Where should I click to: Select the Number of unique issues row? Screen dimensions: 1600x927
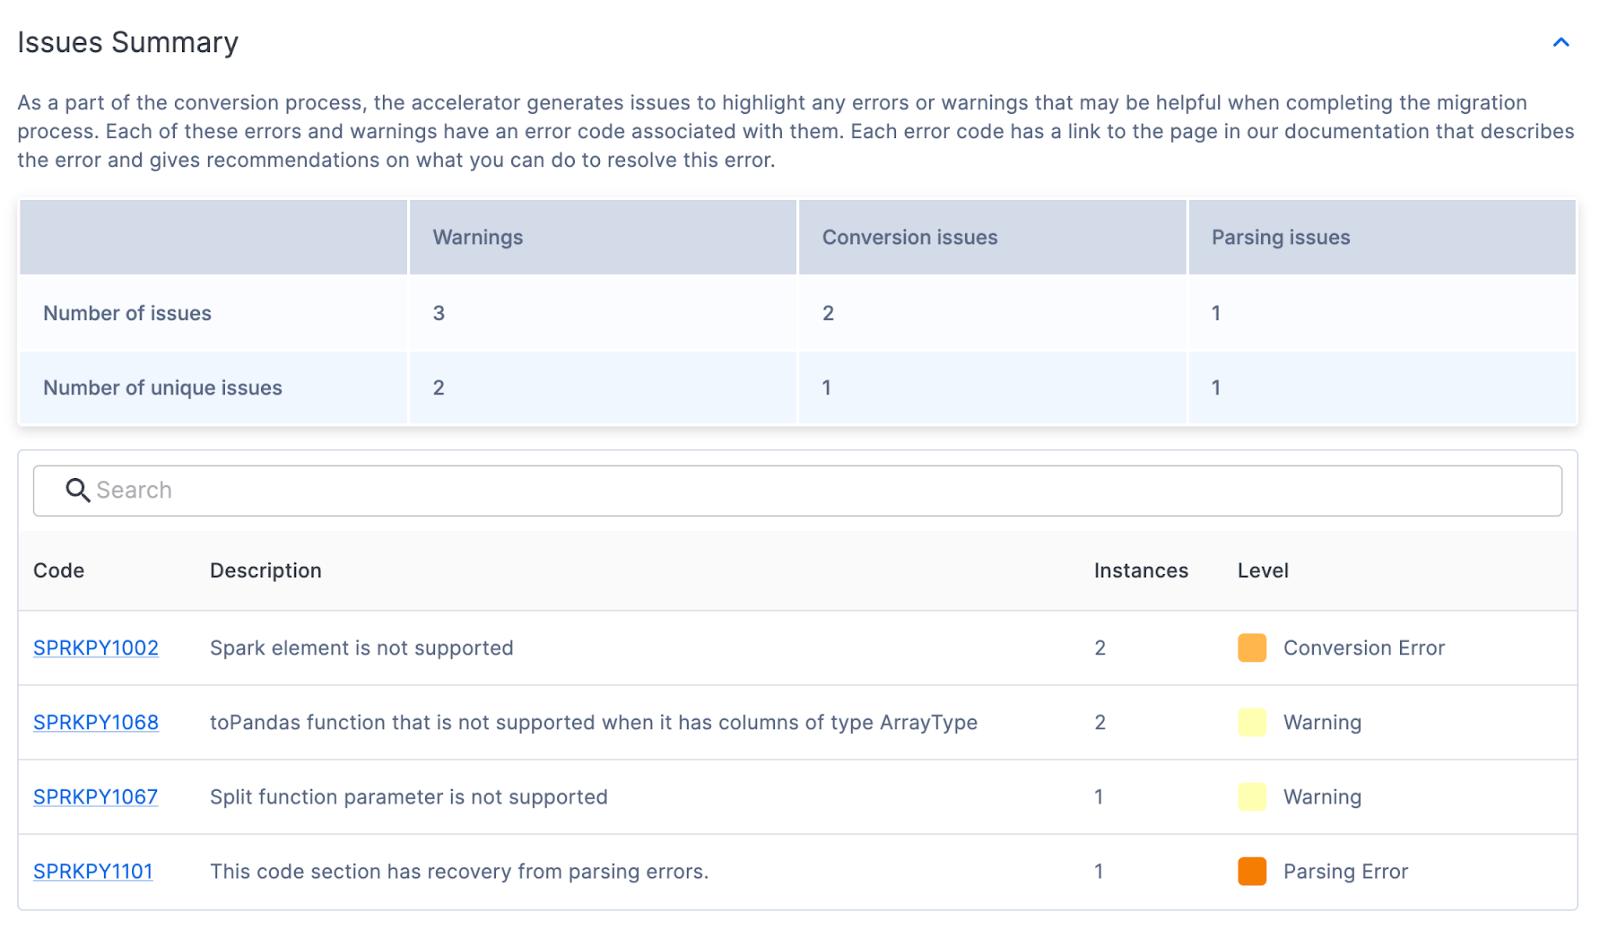point(163,388)
